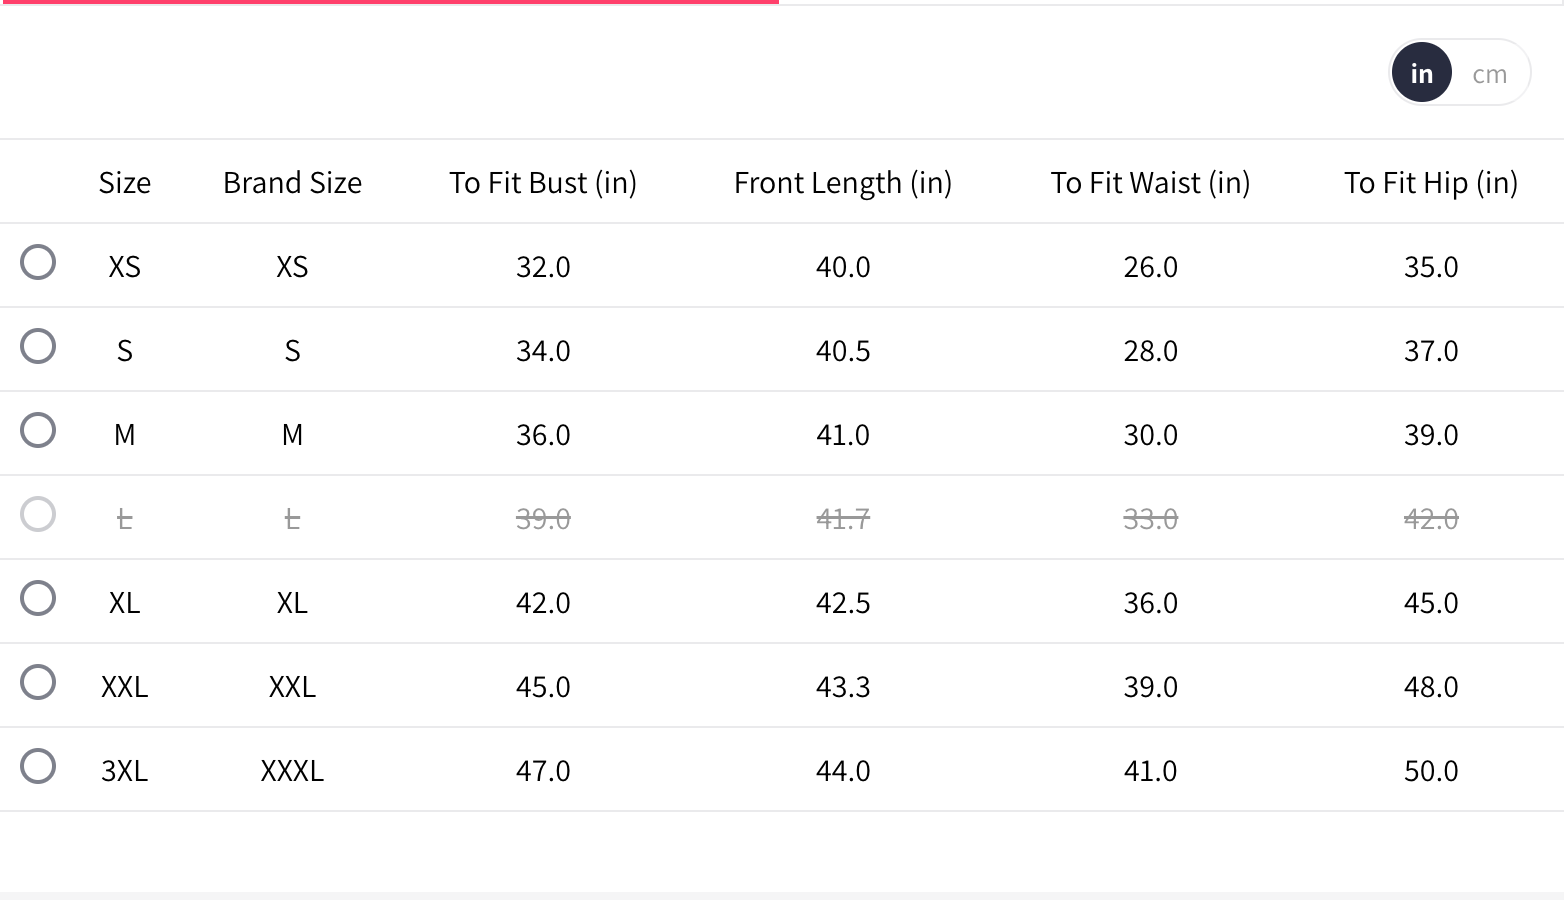Select the S size radio button
Screen dimensions: 1564x900
(x=38, y=347)
